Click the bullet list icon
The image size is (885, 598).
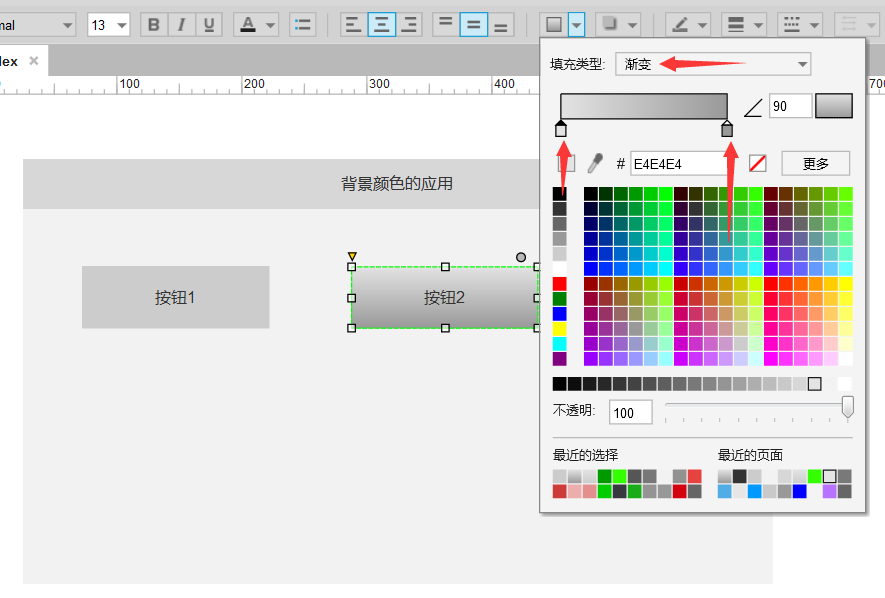[x=303, y=25]
